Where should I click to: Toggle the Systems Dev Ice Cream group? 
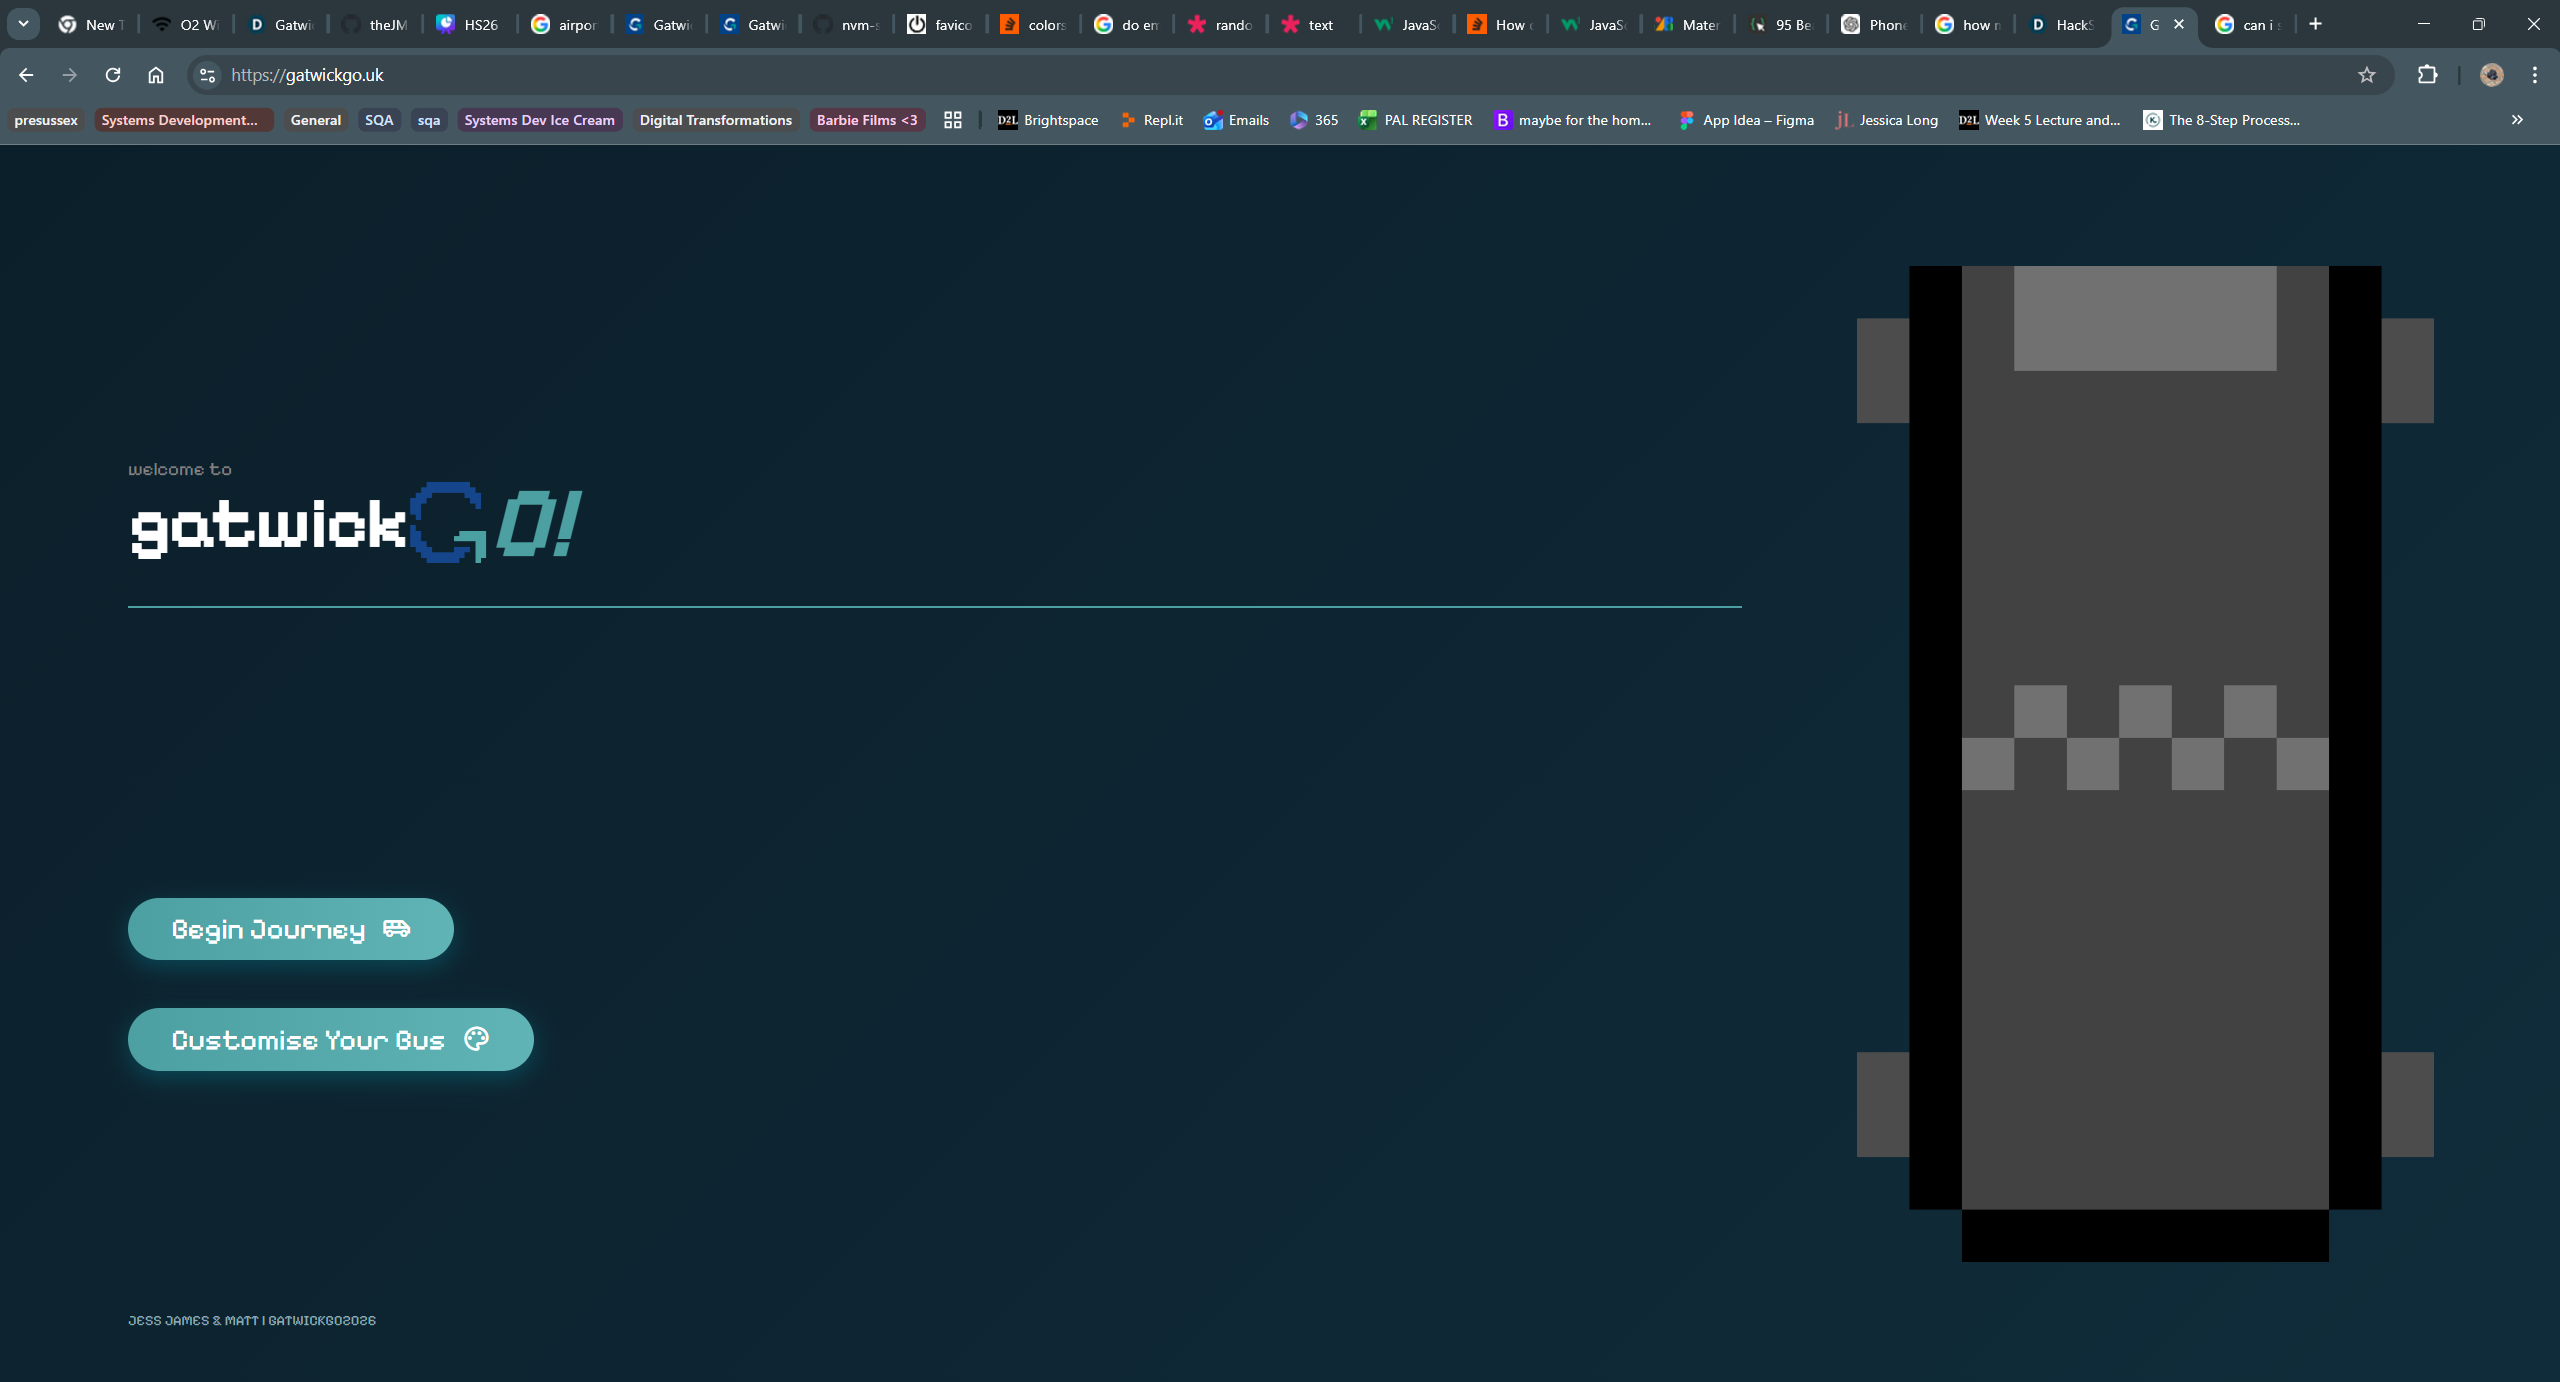(539, 120)
